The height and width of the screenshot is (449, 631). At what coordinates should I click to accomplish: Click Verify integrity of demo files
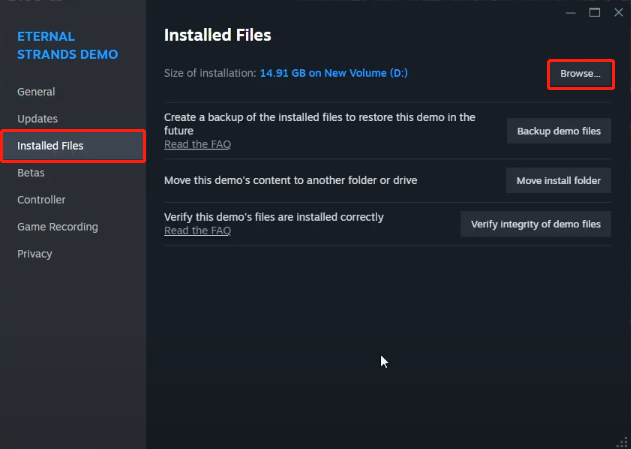coord(536,224)
